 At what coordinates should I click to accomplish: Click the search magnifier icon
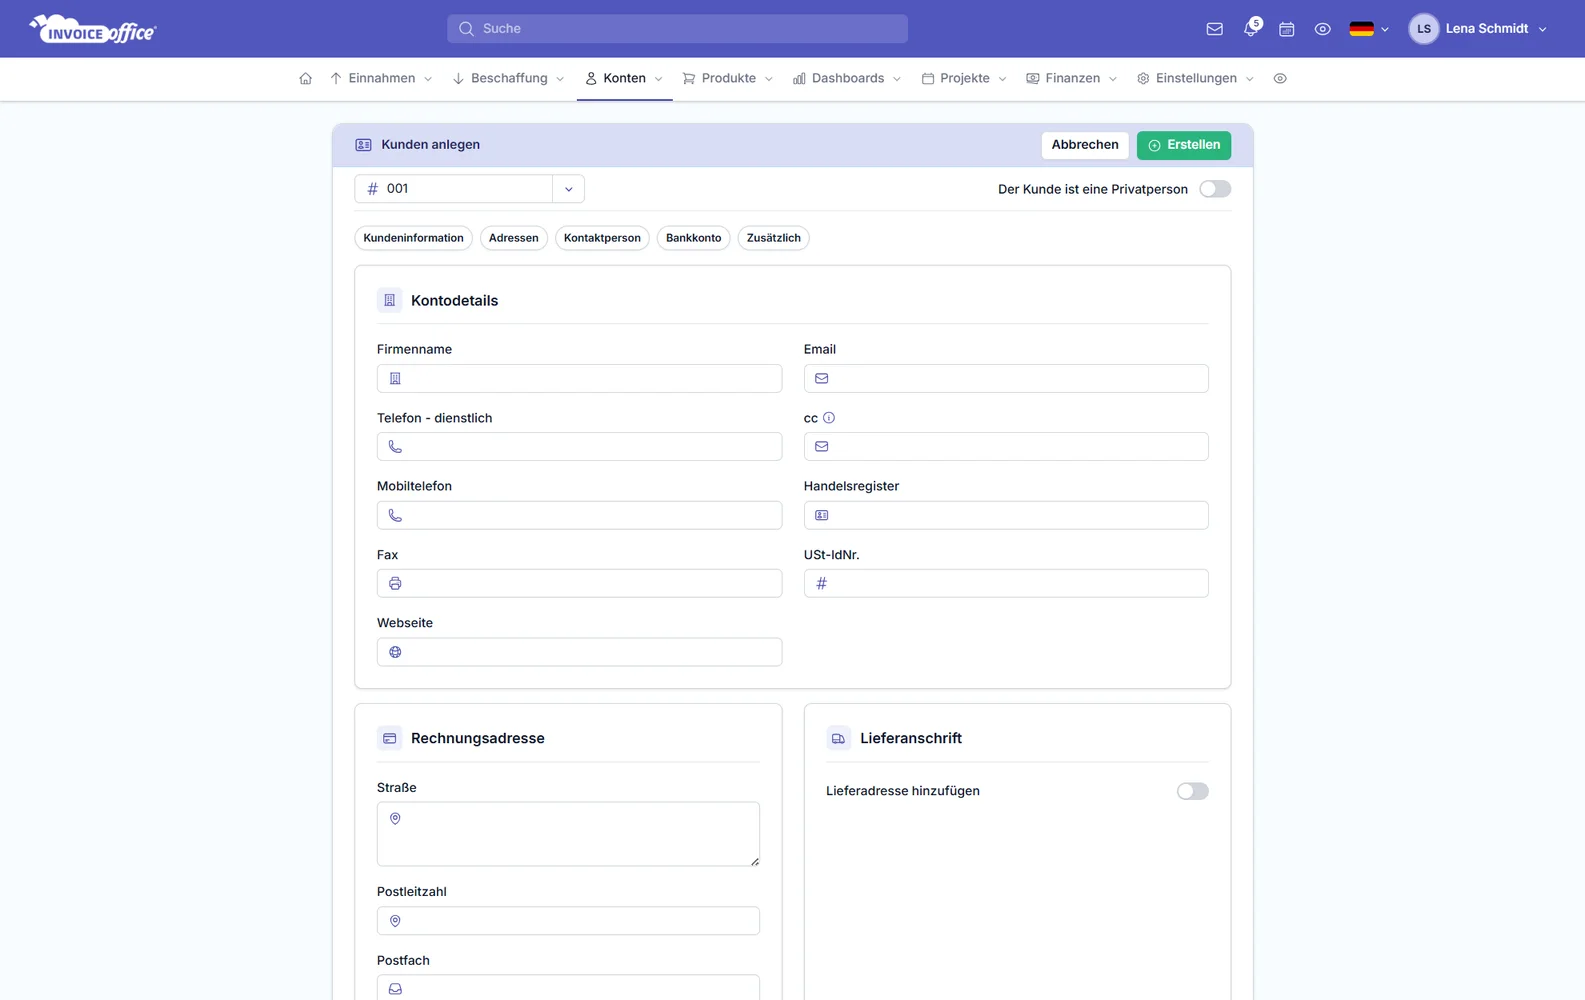[x=466, y=29]
